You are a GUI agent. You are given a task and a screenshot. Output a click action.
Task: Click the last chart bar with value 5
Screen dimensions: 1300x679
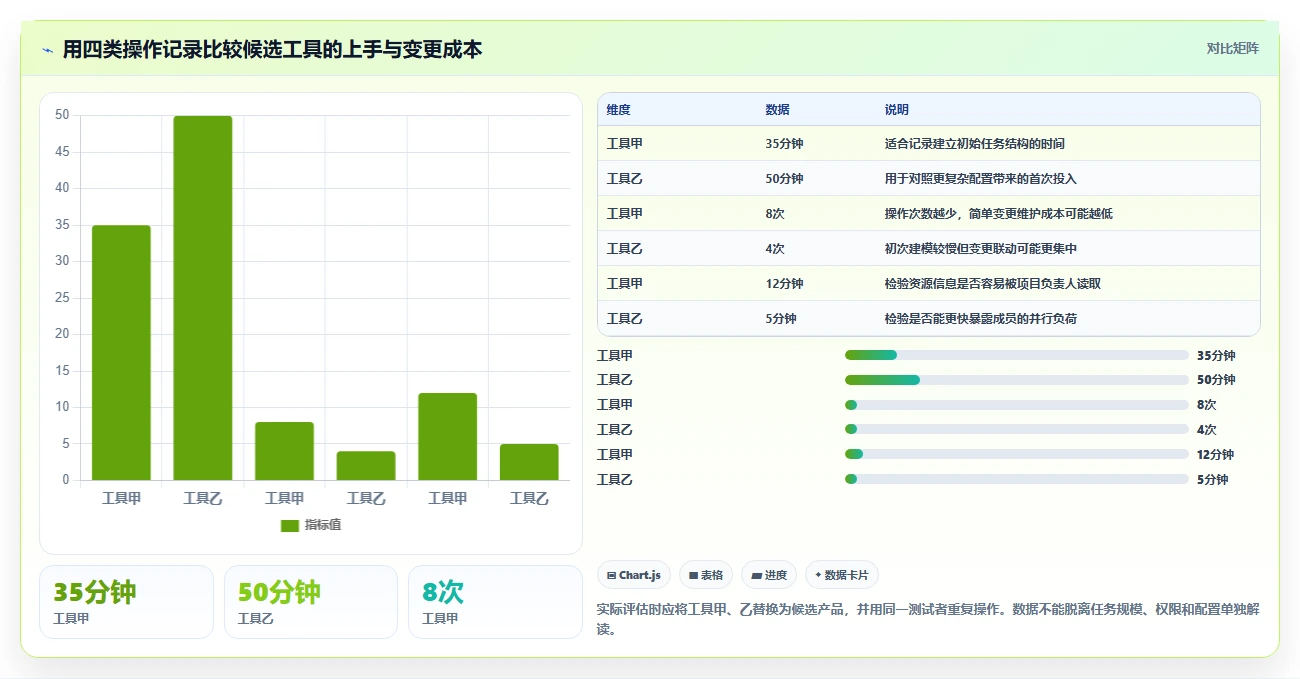[x=529, y=462]
